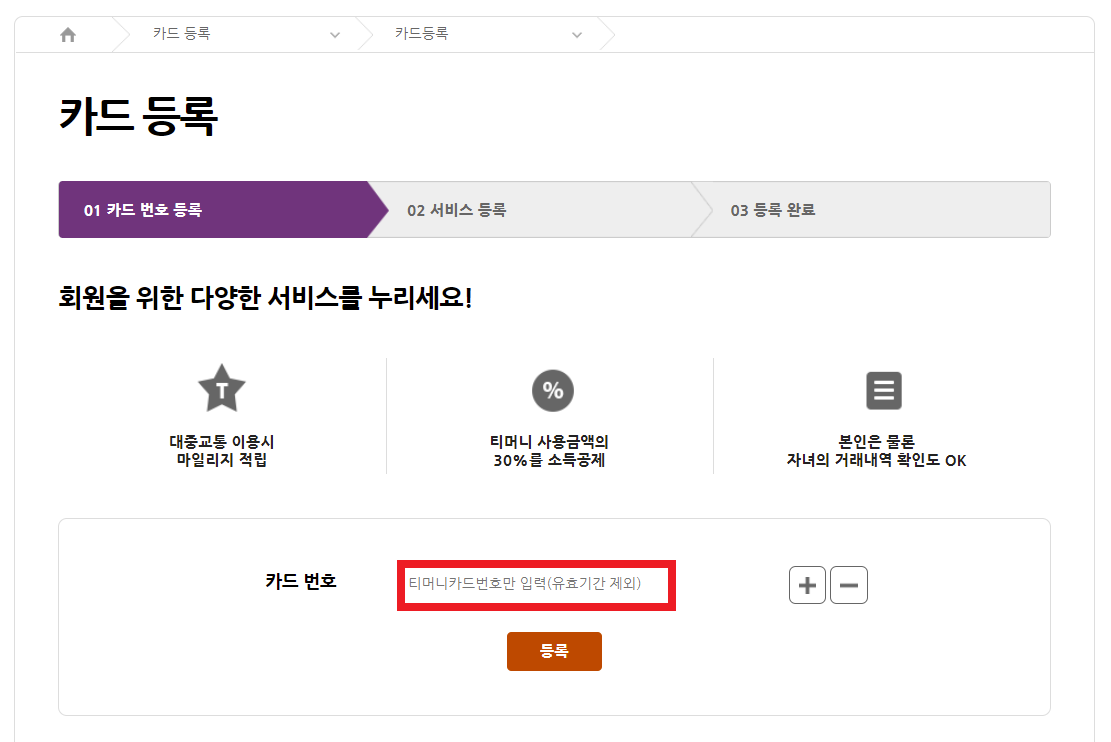The height and width of the screenshot is (742, 1111).
Task: Remove card number field with minus button
Action: coord(849,585)
